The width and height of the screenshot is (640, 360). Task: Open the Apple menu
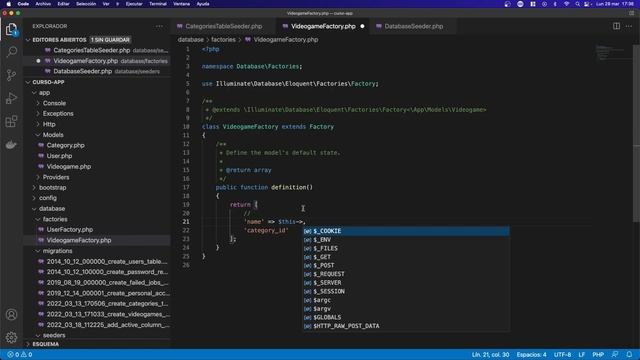tap(8, 4)
